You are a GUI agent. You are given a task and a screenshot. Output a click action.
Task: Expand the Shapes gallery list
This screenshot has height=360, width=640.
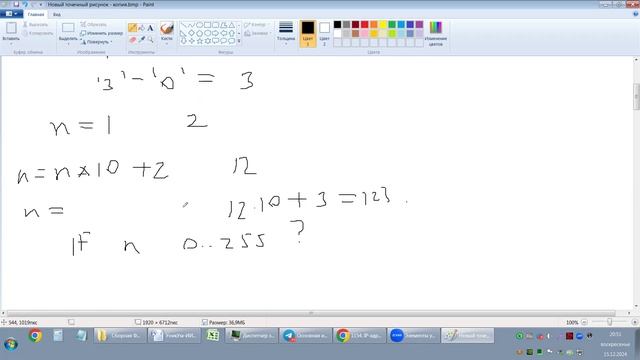point(239,41)
